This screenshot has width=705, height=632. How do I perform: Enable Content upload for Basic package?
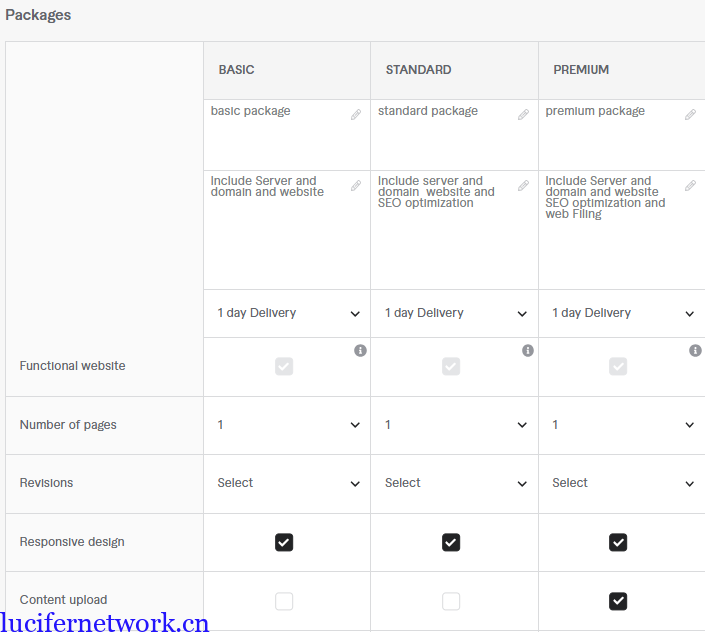coord(284,601)
